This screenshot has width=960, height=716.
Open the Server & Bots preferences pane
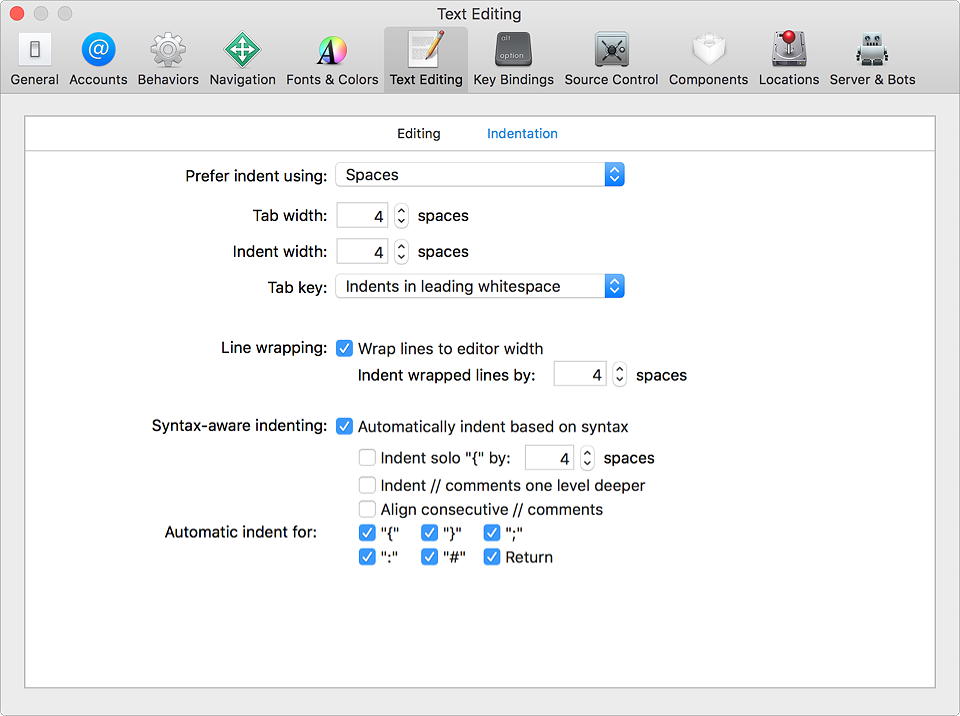click(x=872, y=59)
